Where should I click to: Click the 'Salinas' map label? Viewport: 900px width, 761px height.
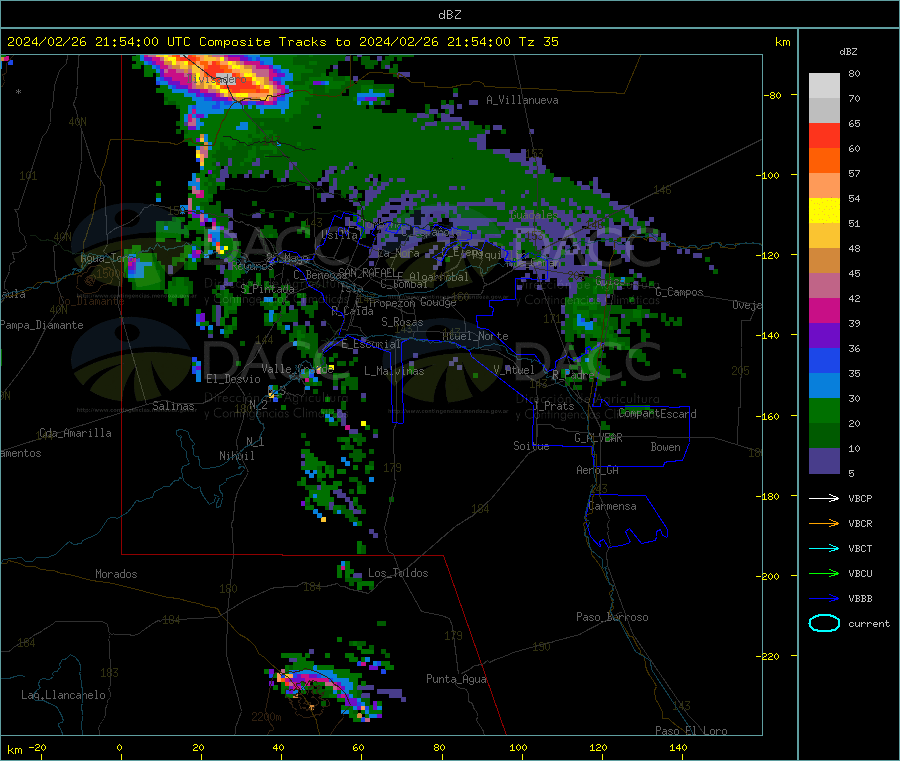173,406
